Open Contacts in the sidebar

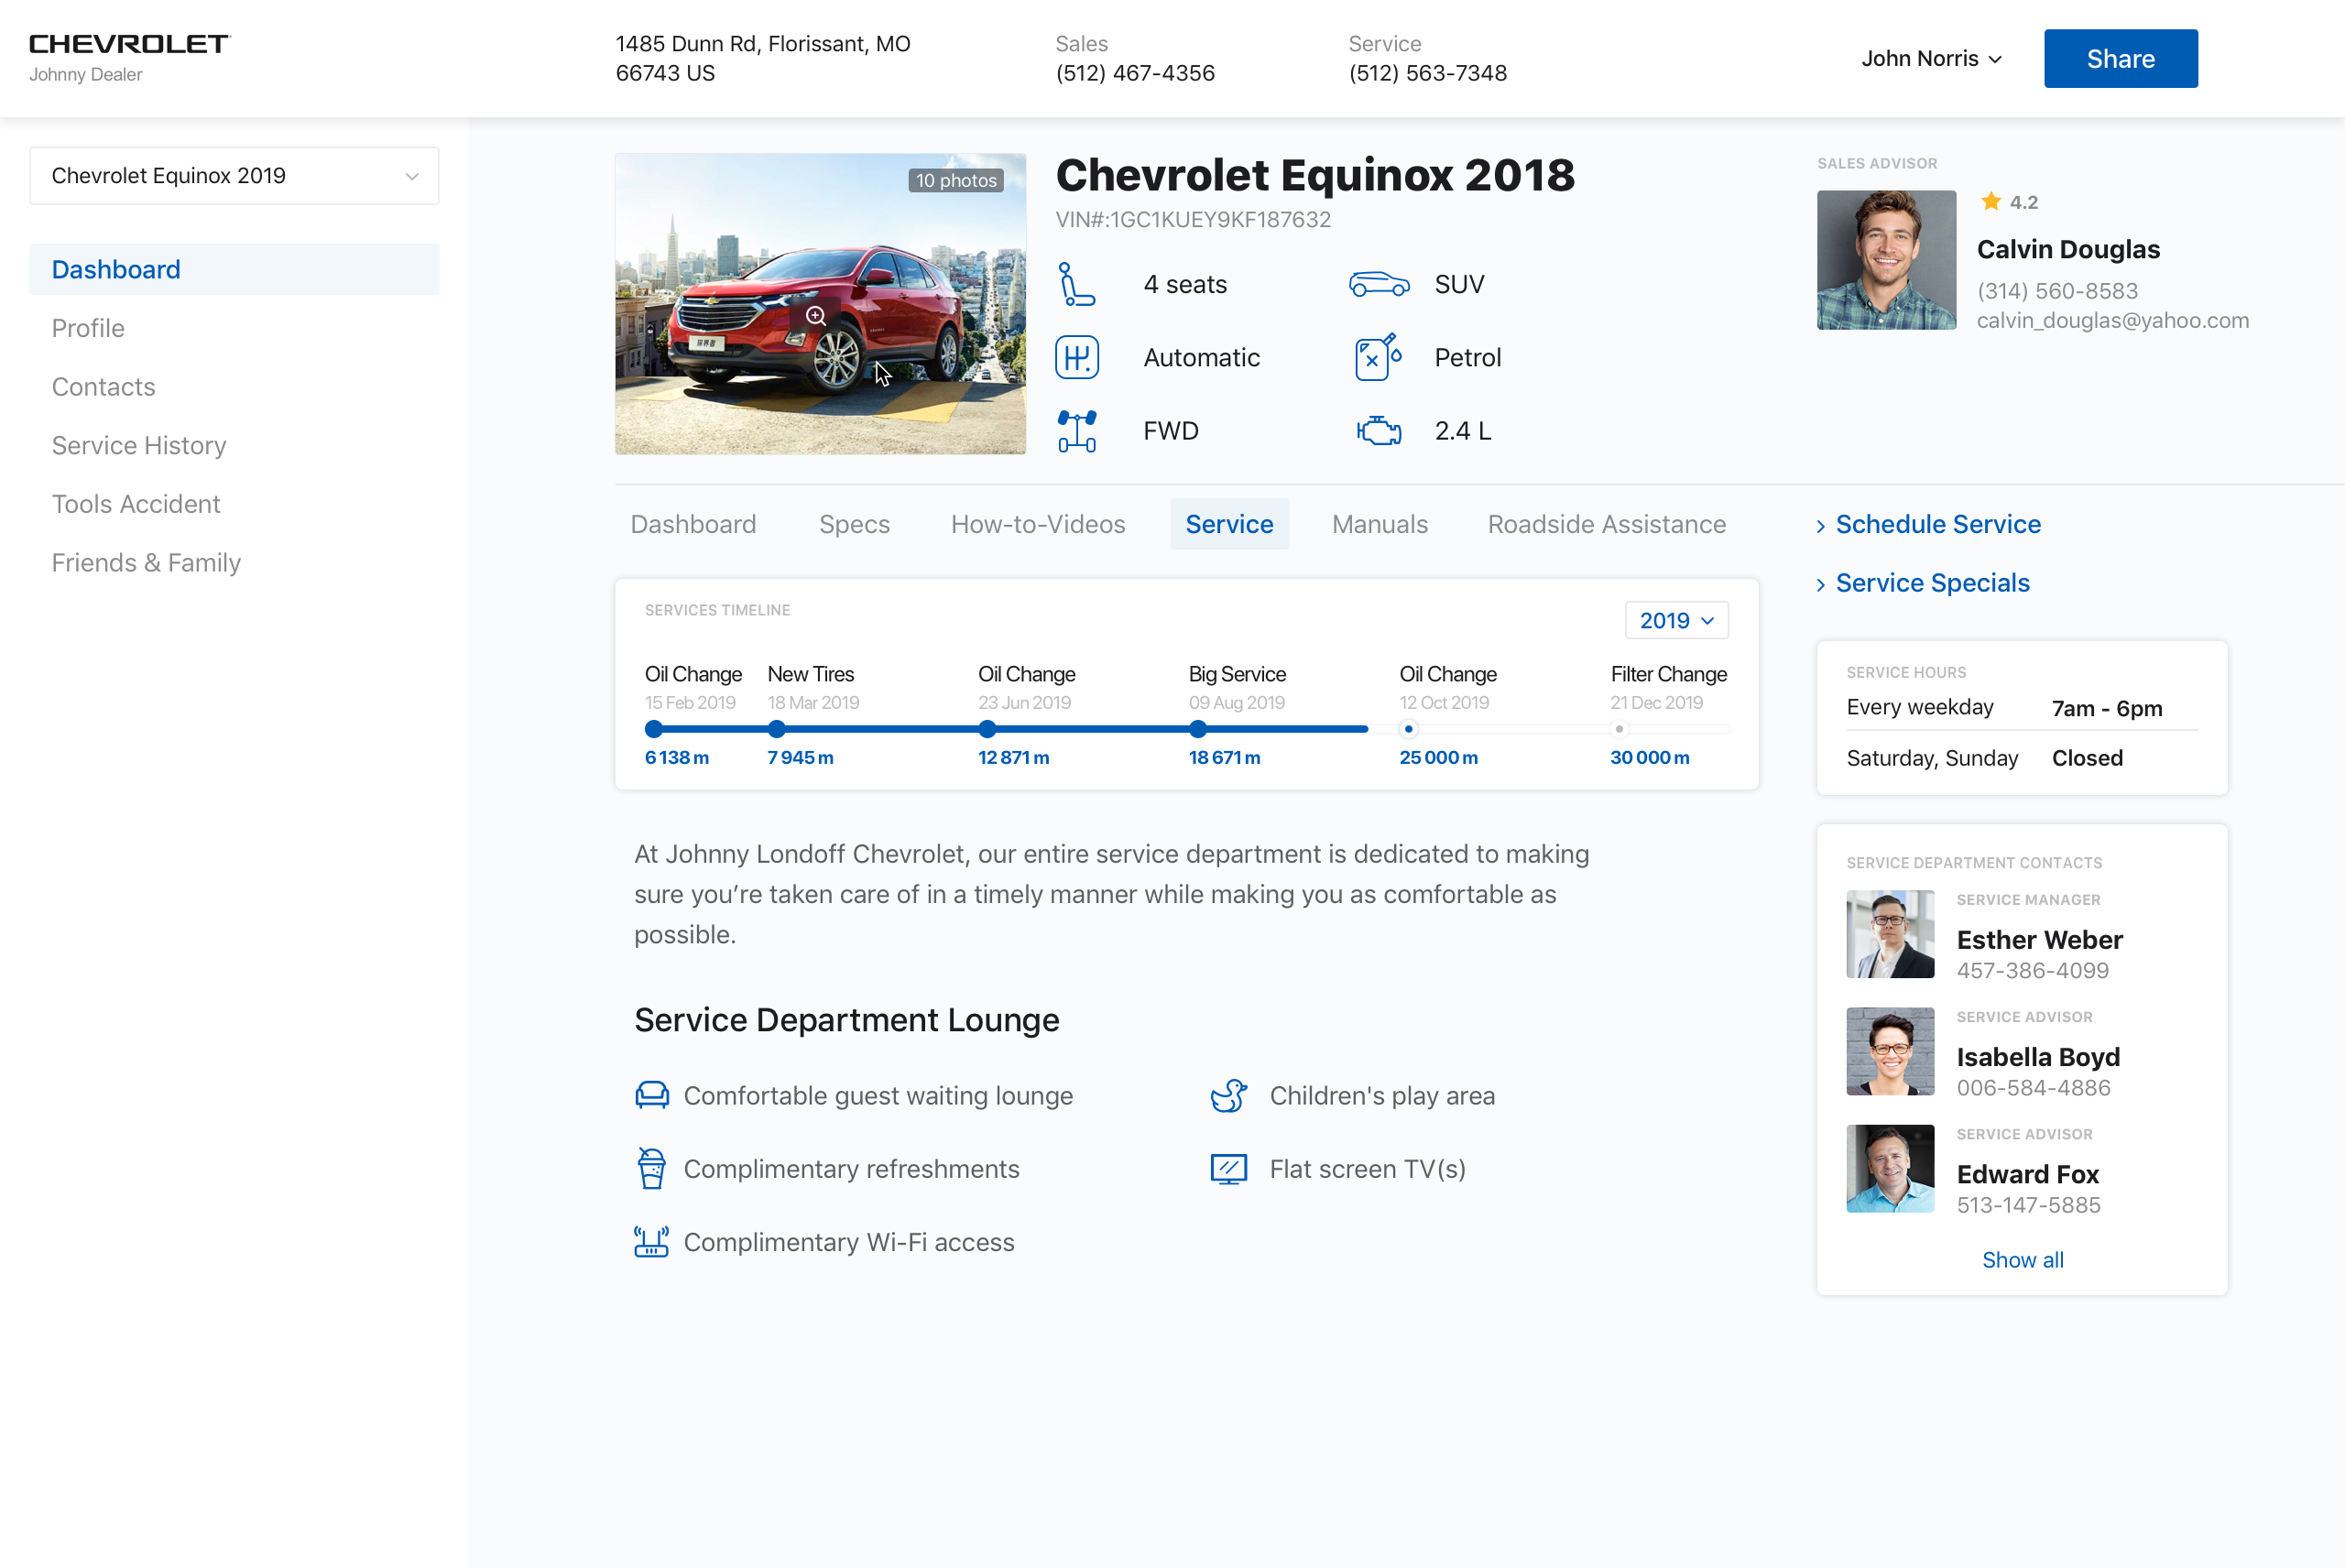point(104,387)
